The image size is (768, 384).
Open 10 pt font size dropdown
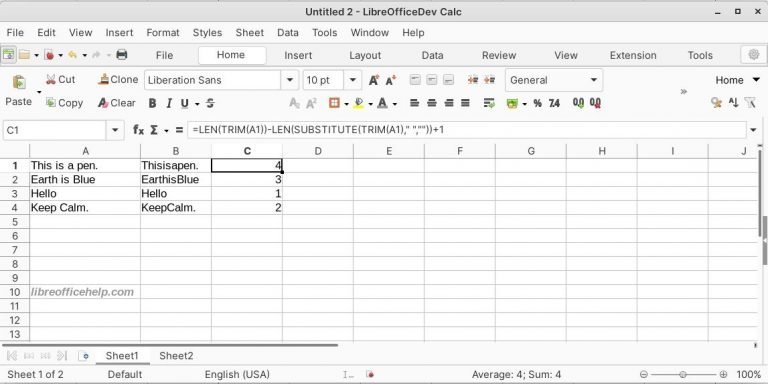click(352, 80)
